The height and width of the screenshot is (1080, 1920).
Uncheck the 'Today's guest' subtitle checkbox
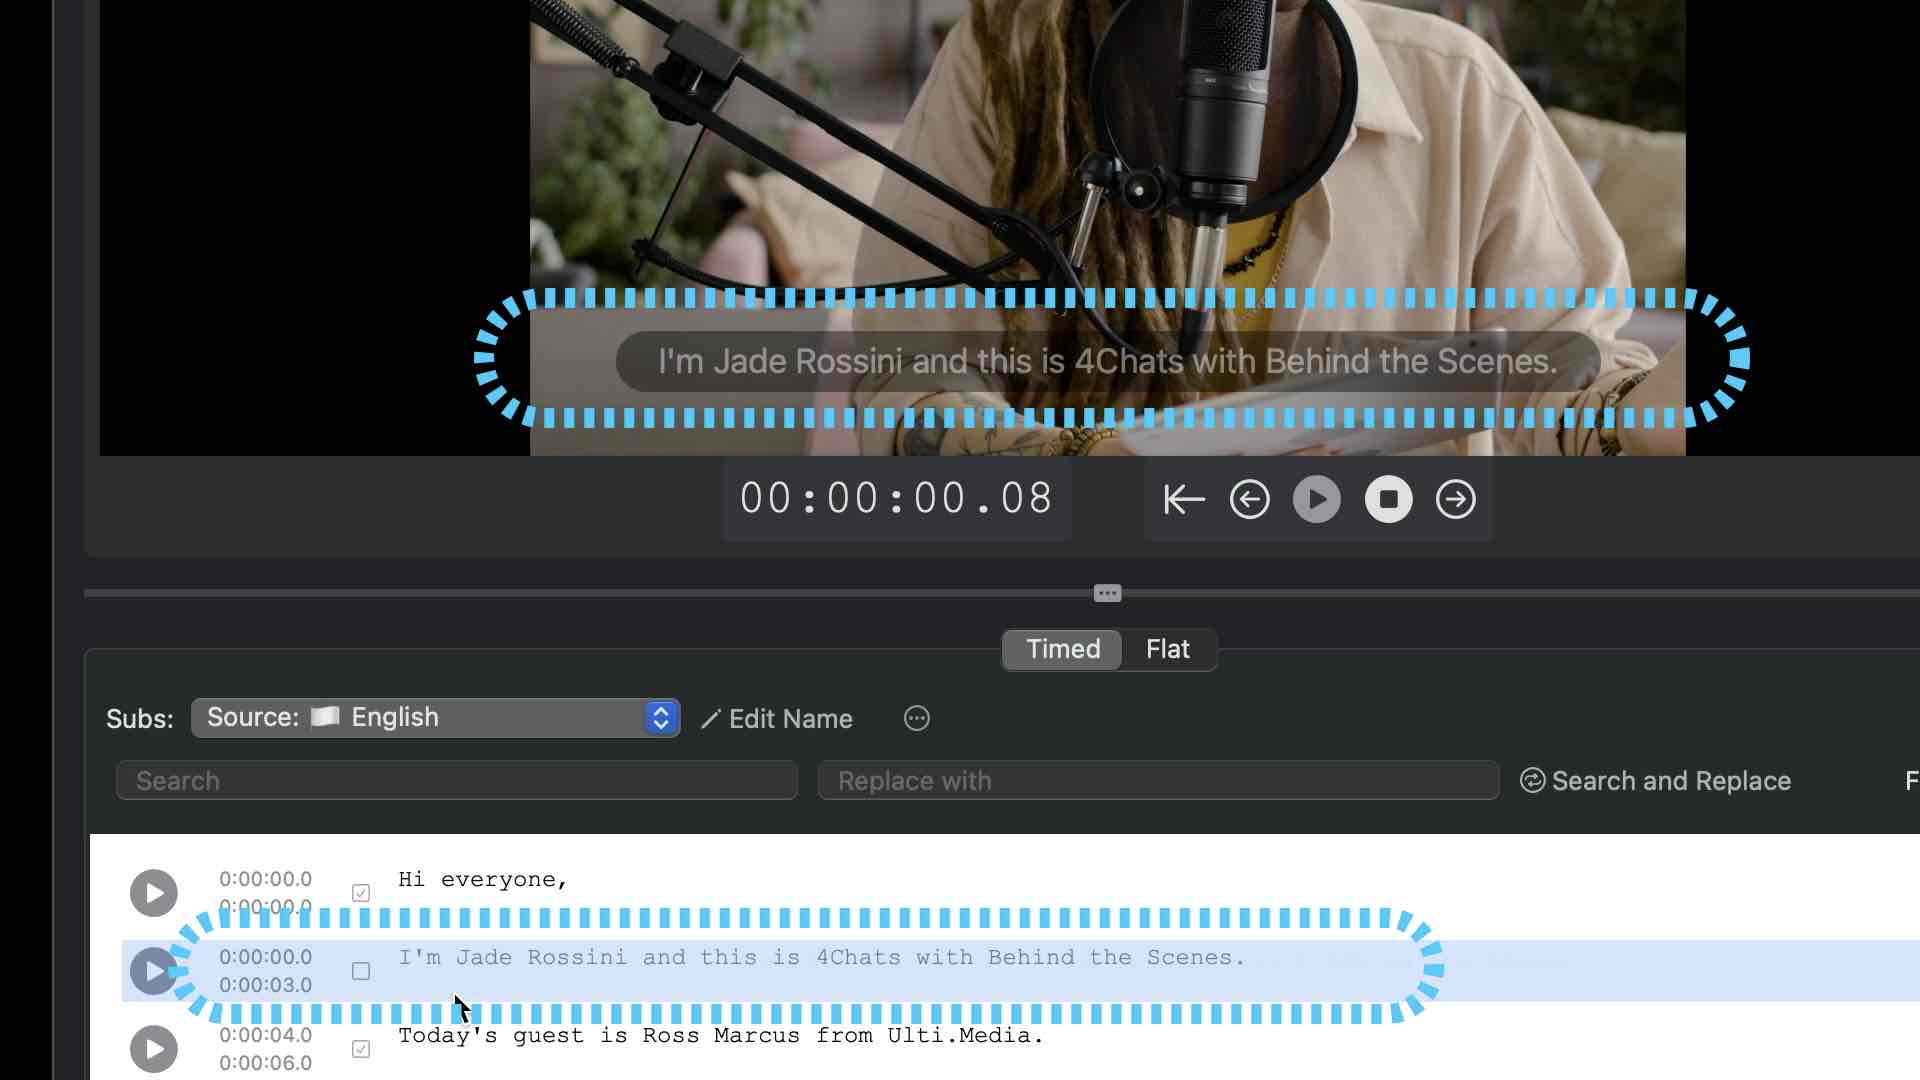361,1049
